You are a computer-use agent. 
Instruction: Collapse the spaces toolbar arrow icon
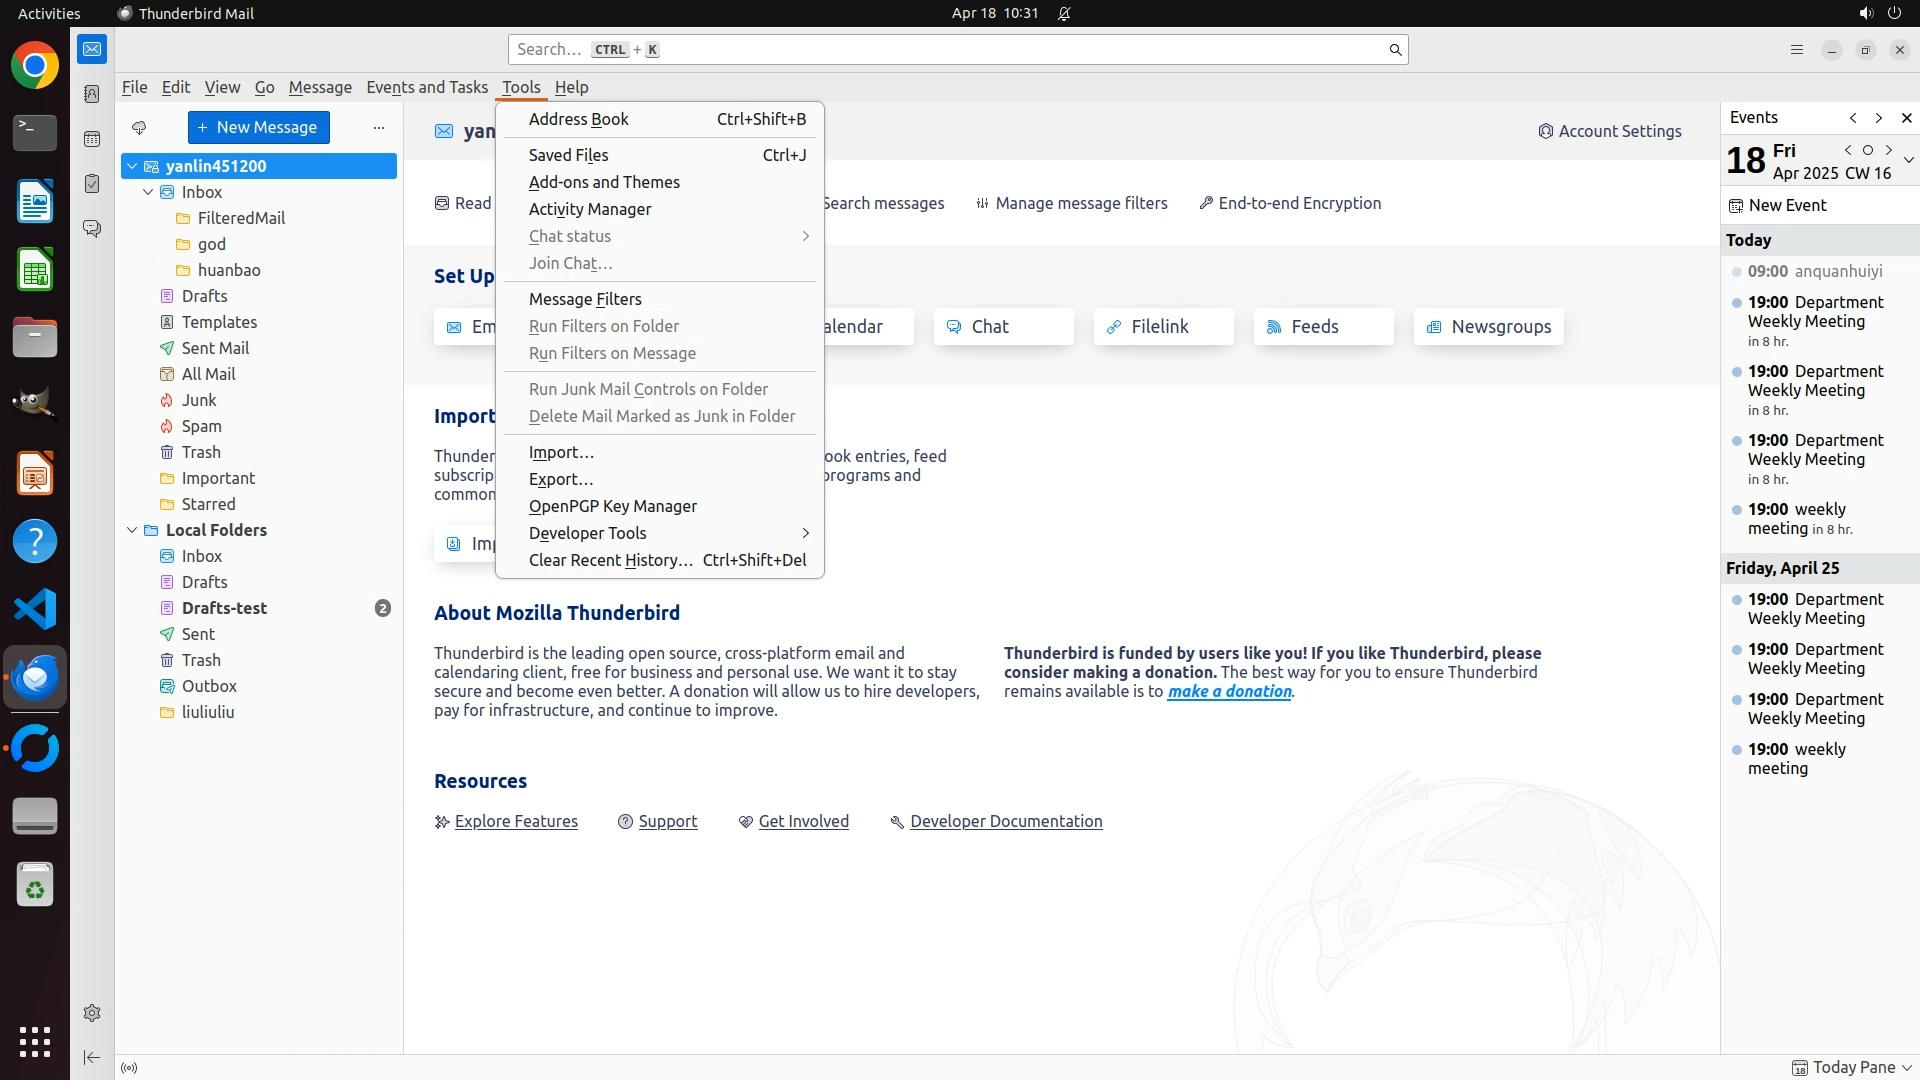[x=92, y=1057]
